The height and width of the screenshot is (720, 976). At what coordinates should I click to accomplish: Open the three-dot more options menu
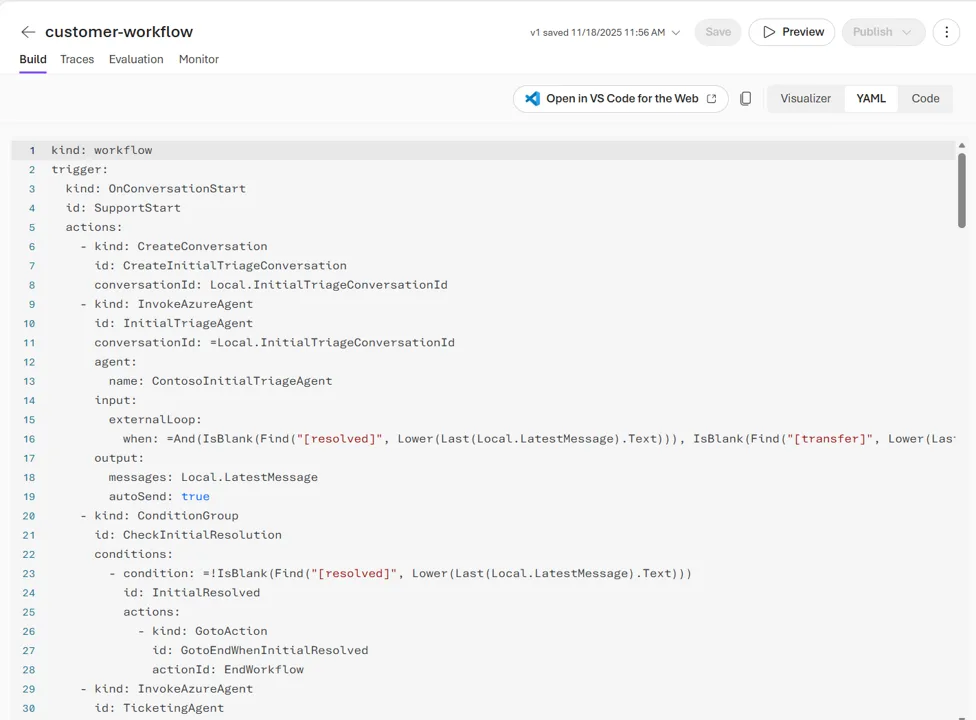coord(946,32)
